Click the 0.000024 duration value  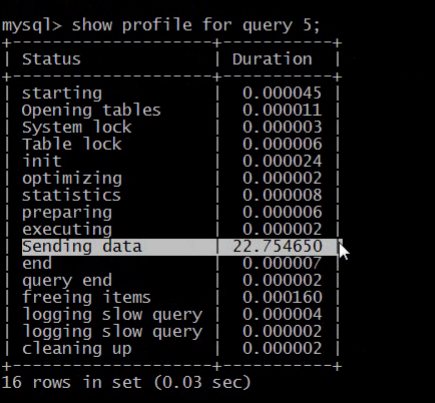tap(282, 161)
